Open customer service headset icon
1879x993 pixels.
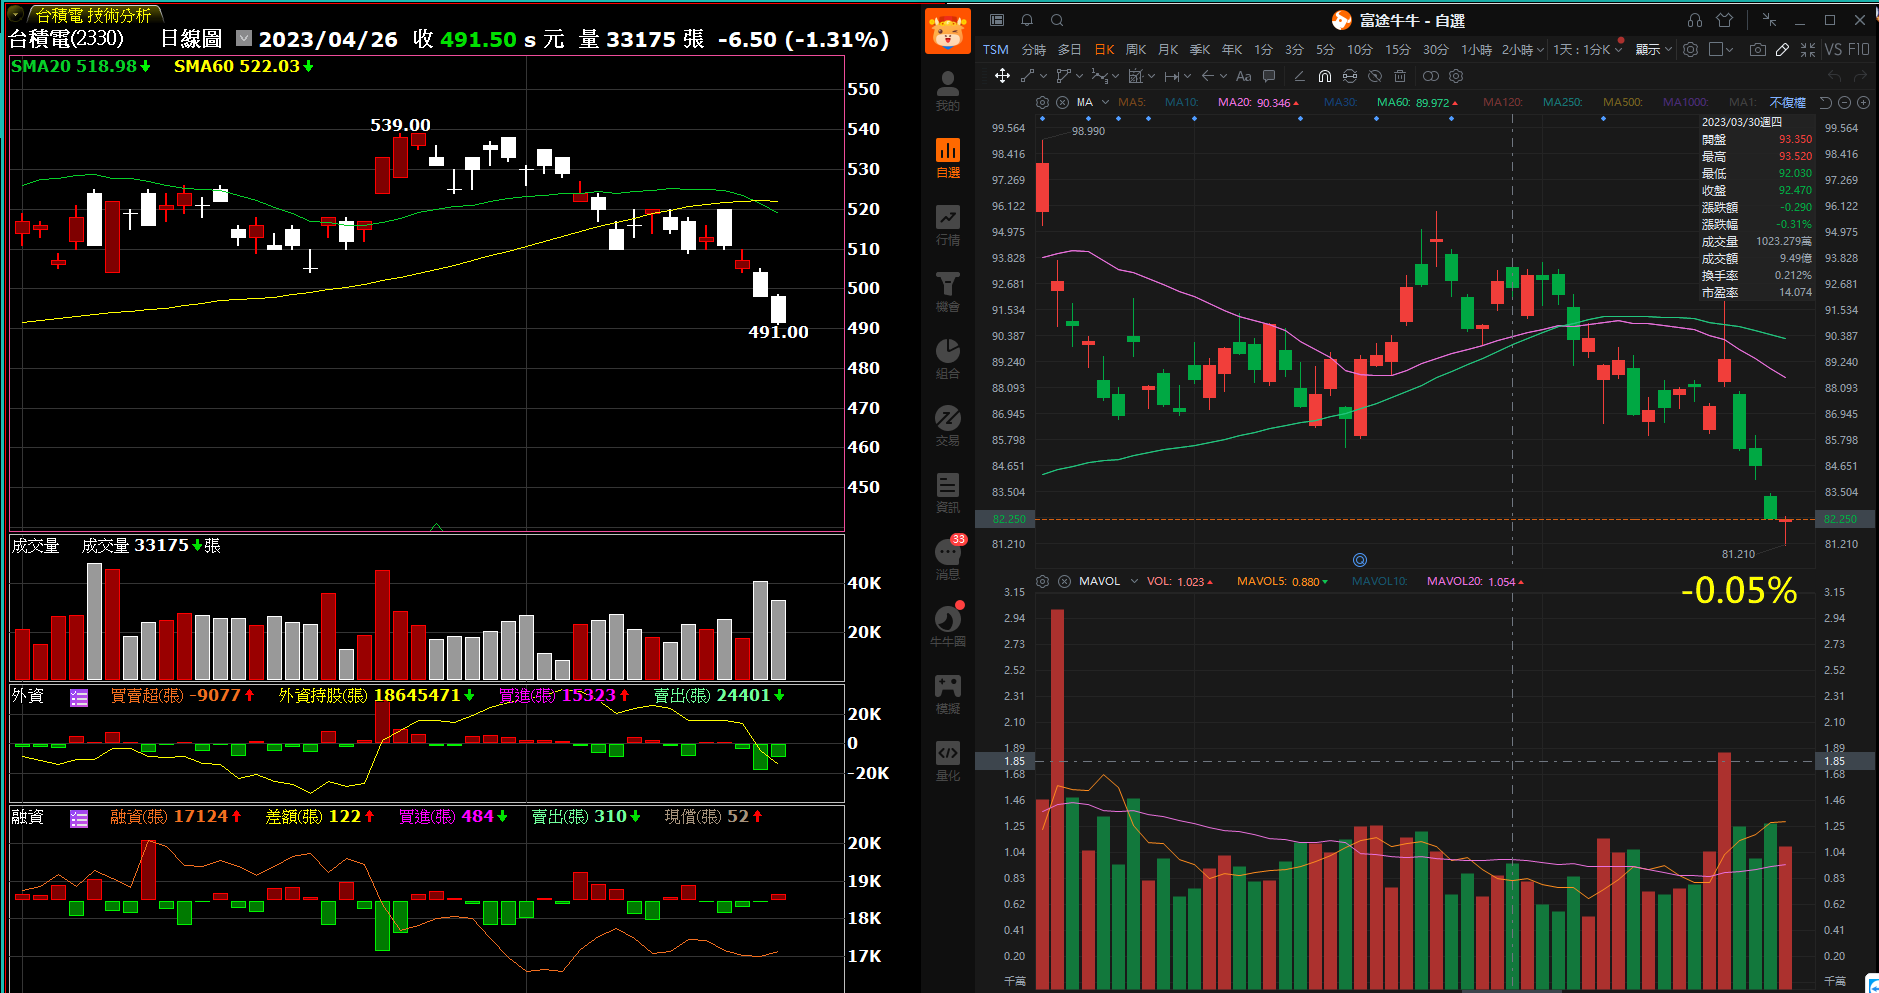[1695, 20]
